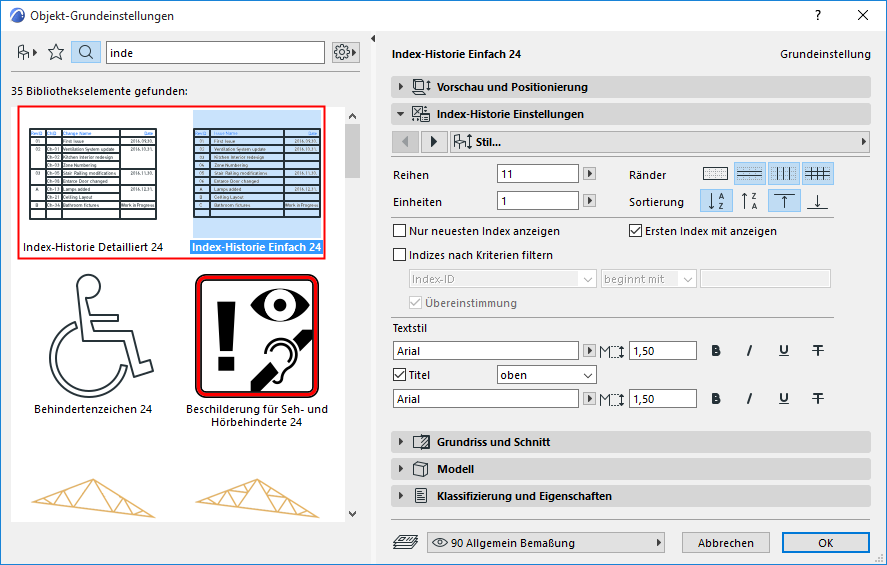Toggle underline for main text style
This screenshot has width=887, height=565.
[x=783, y=351]
